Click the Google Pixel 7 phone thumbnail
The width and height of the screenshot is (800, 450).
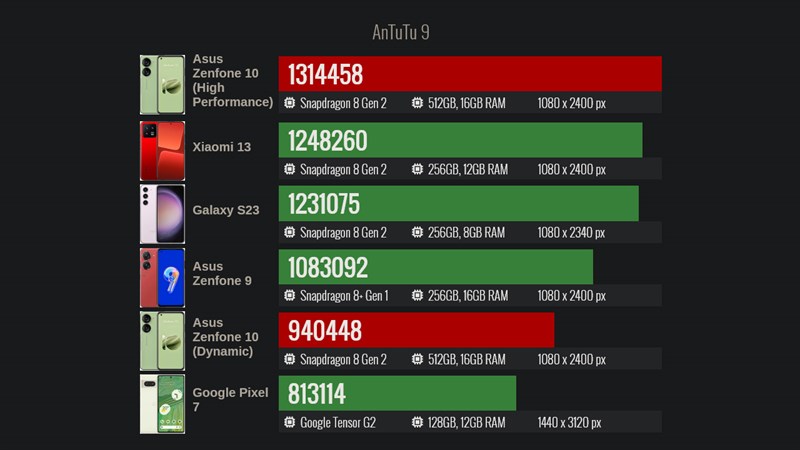coord(162,404)
